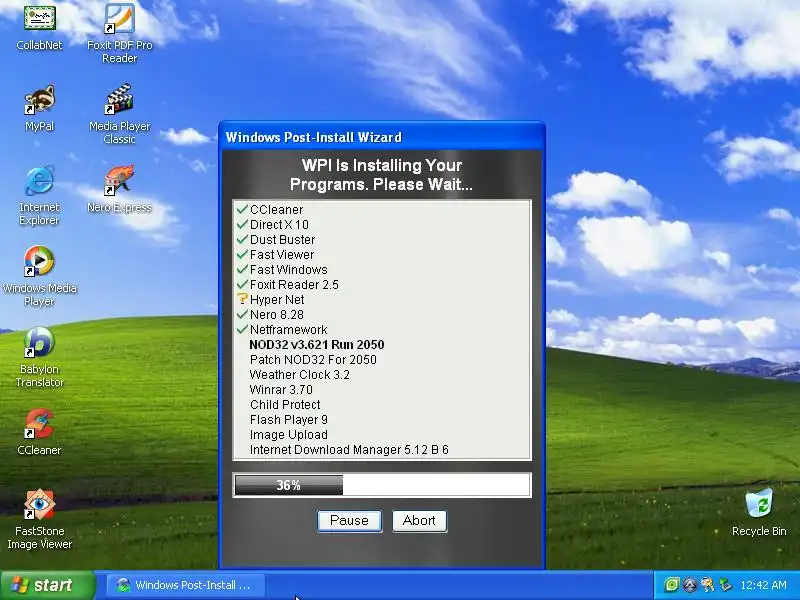Viewport: 800px width, 600px height.
Task: Click the 'WPI Is Installing Your Programs' heading
Action: [x=382, y=174]
